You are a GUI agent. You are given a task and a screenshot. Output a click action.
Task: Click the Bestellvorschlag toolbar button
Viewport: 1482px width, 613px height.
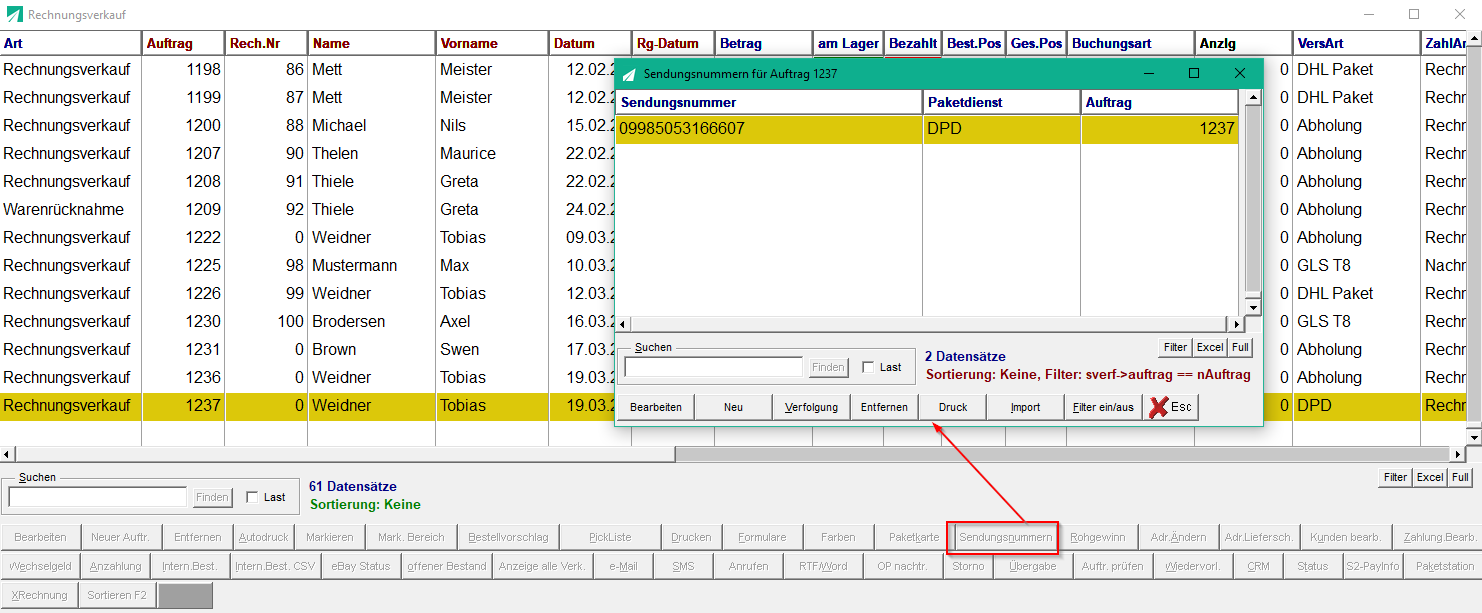[508, 537]
